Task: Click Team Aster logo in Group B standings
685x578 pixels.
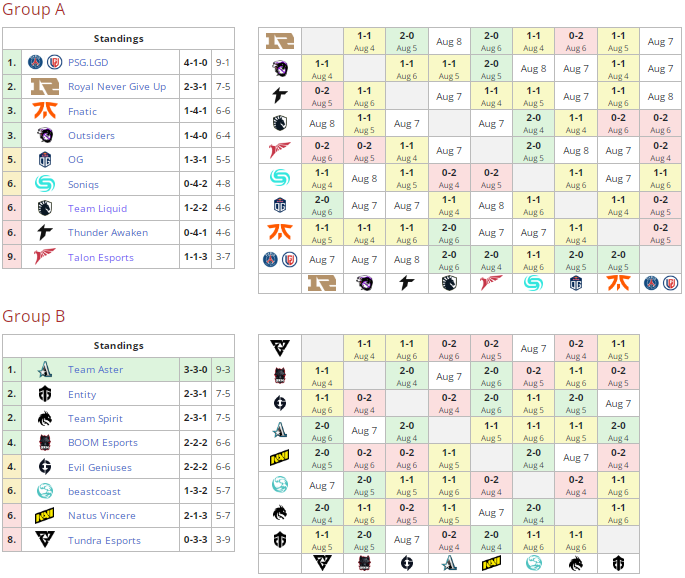Action: tap(44, 369)
